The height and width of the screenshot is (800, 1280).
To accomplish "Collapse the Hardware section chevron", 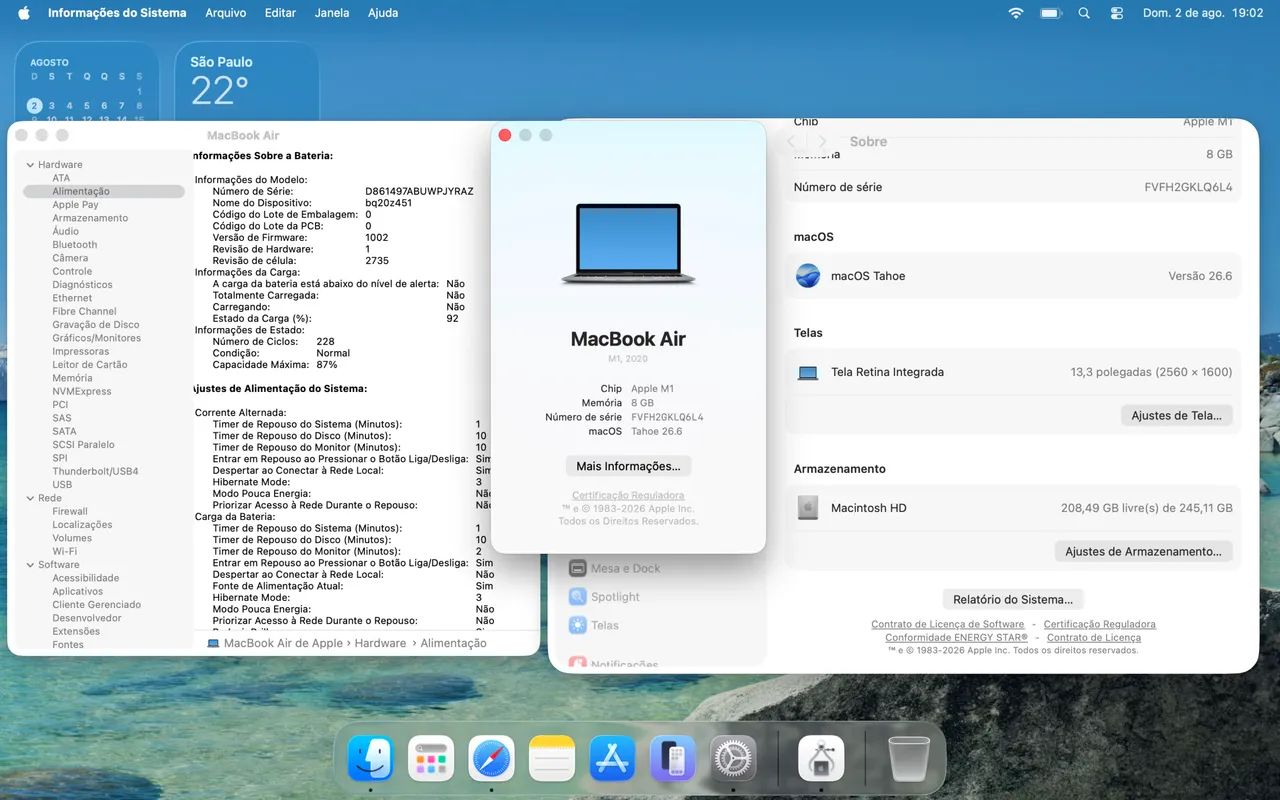I will tap(29, 165).
